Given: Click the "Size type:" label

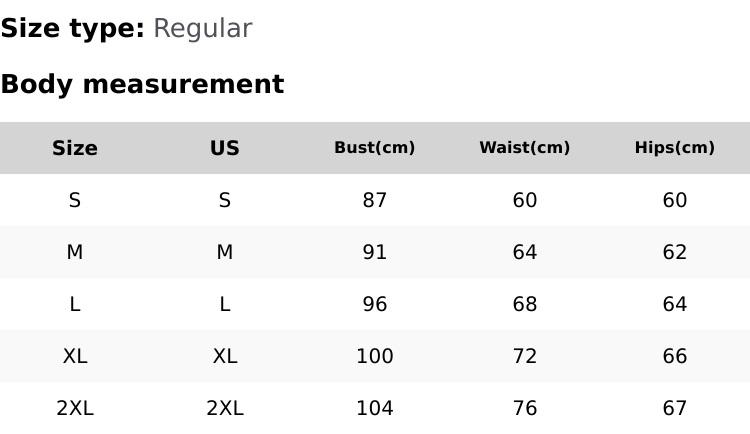Looking at the screenshot, I should [x=72, y=29].
